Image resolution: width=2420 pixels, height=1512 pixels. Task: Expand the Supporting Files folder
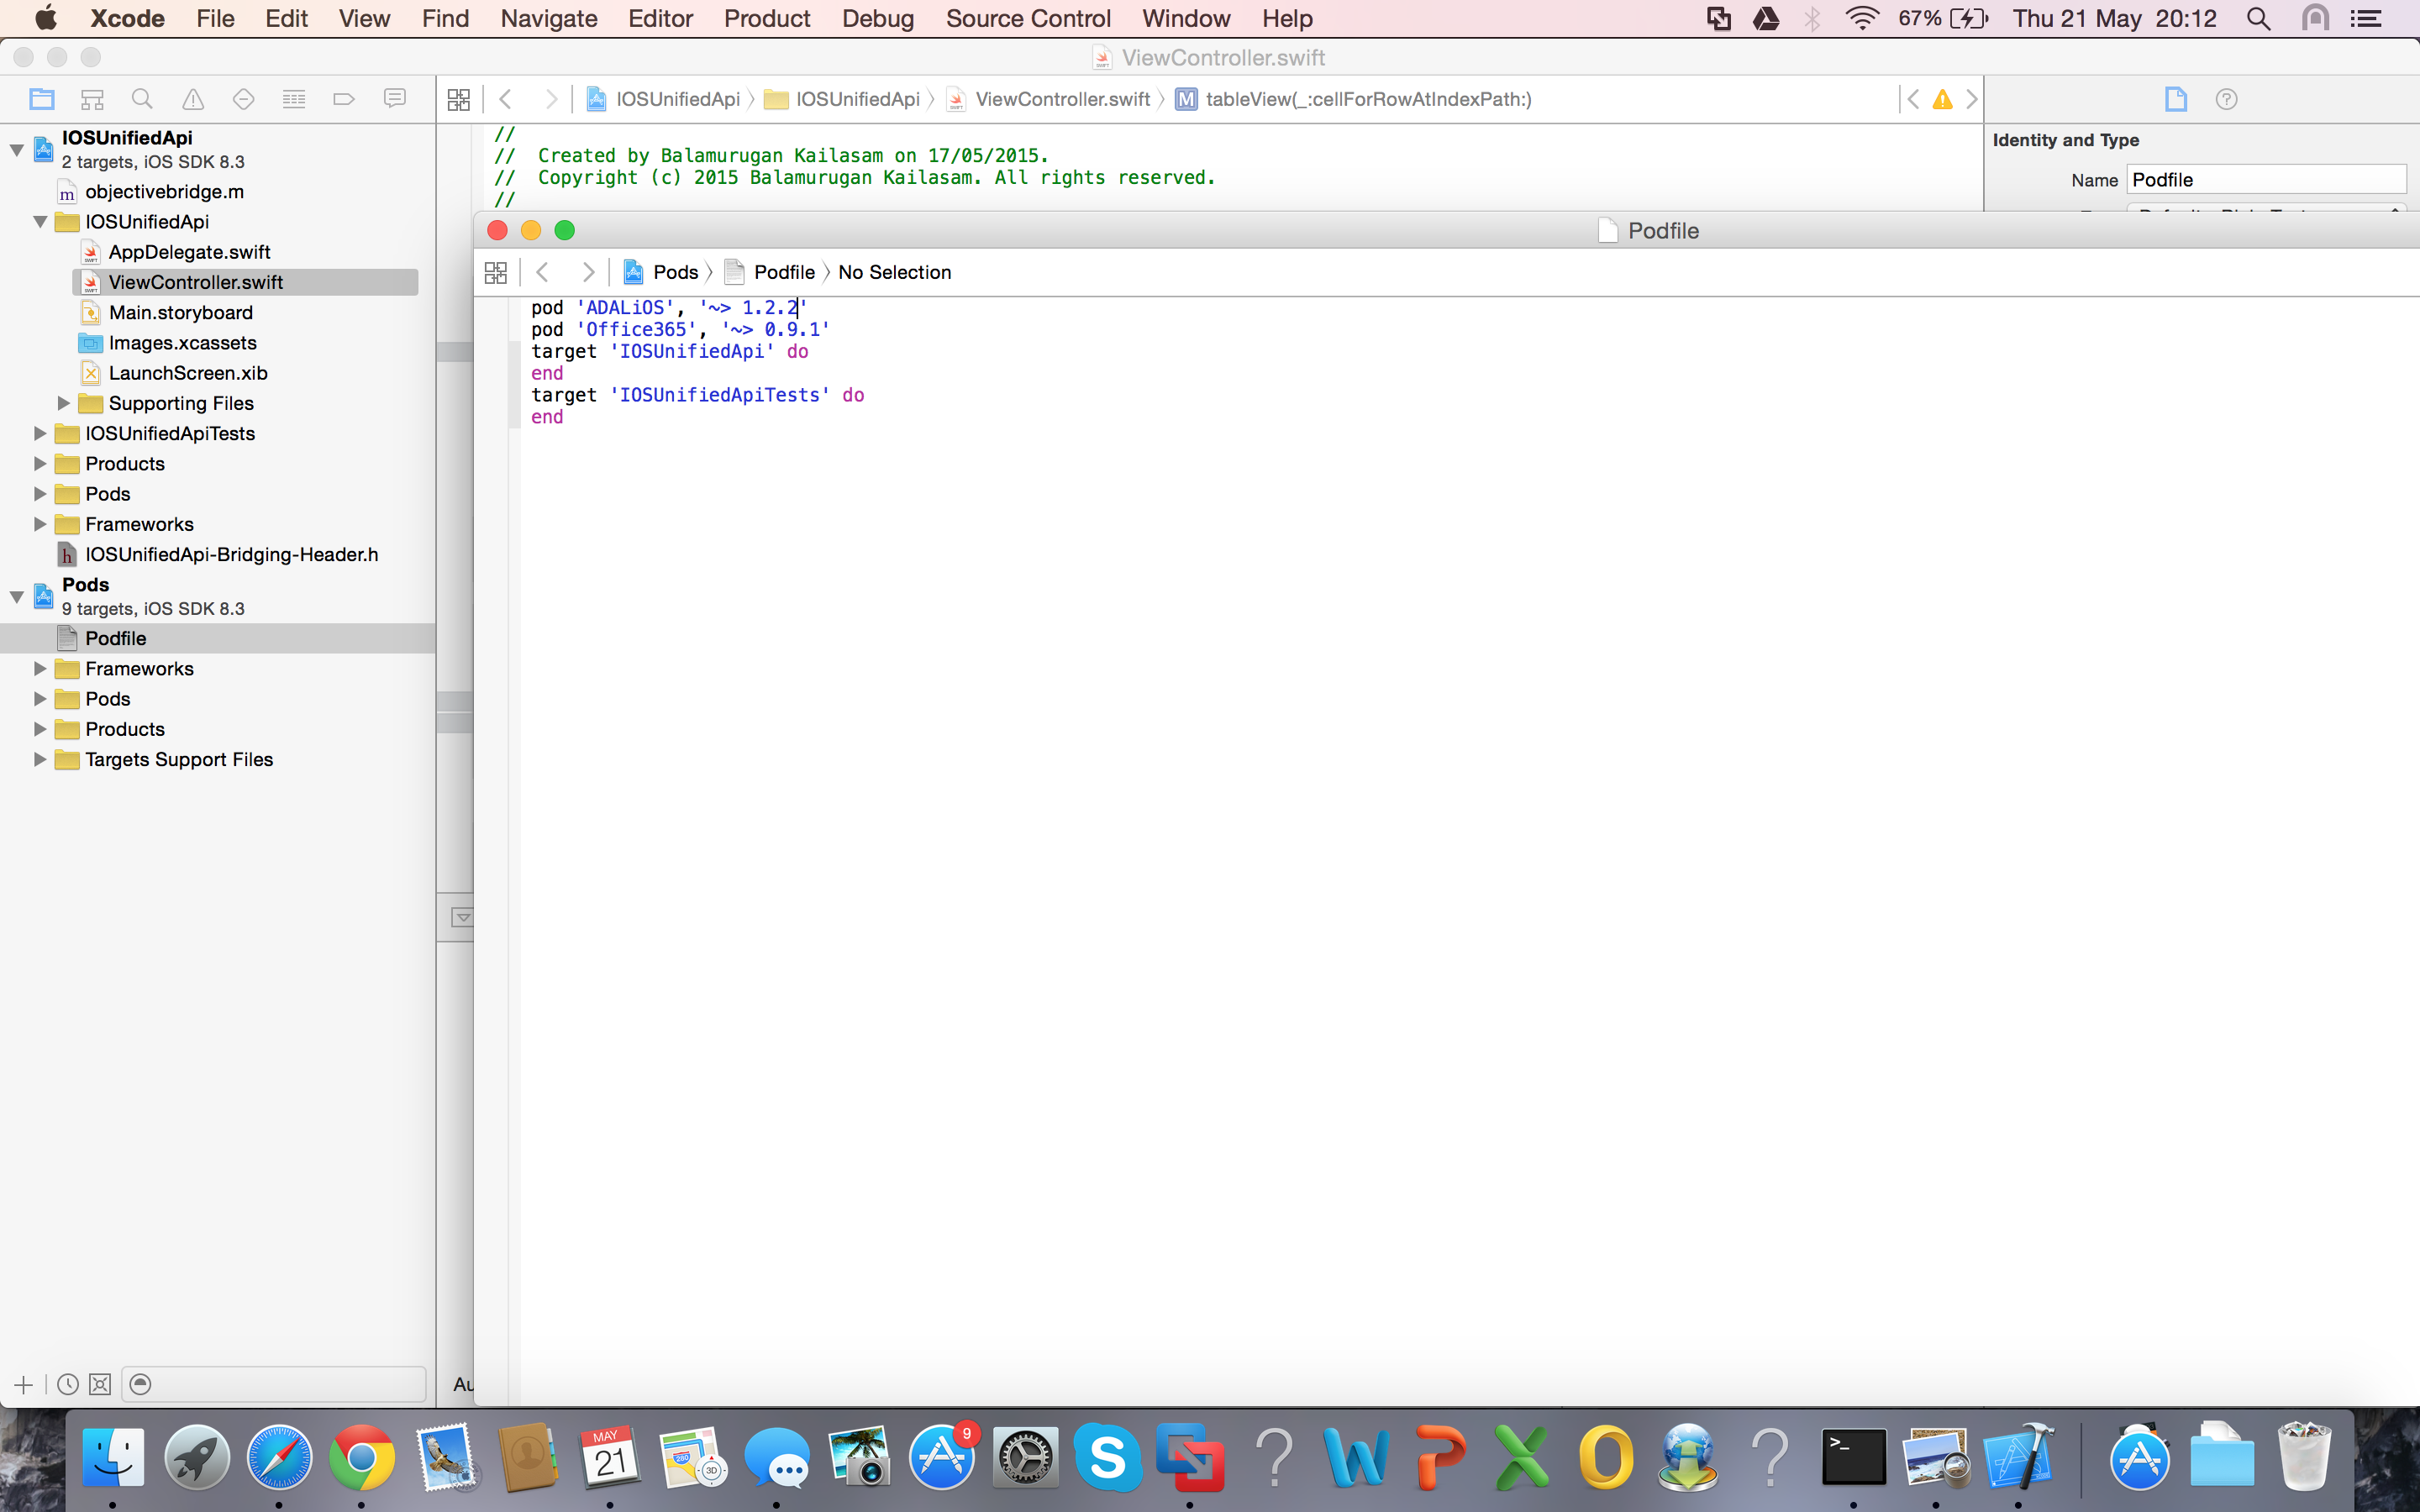(63, 403)
